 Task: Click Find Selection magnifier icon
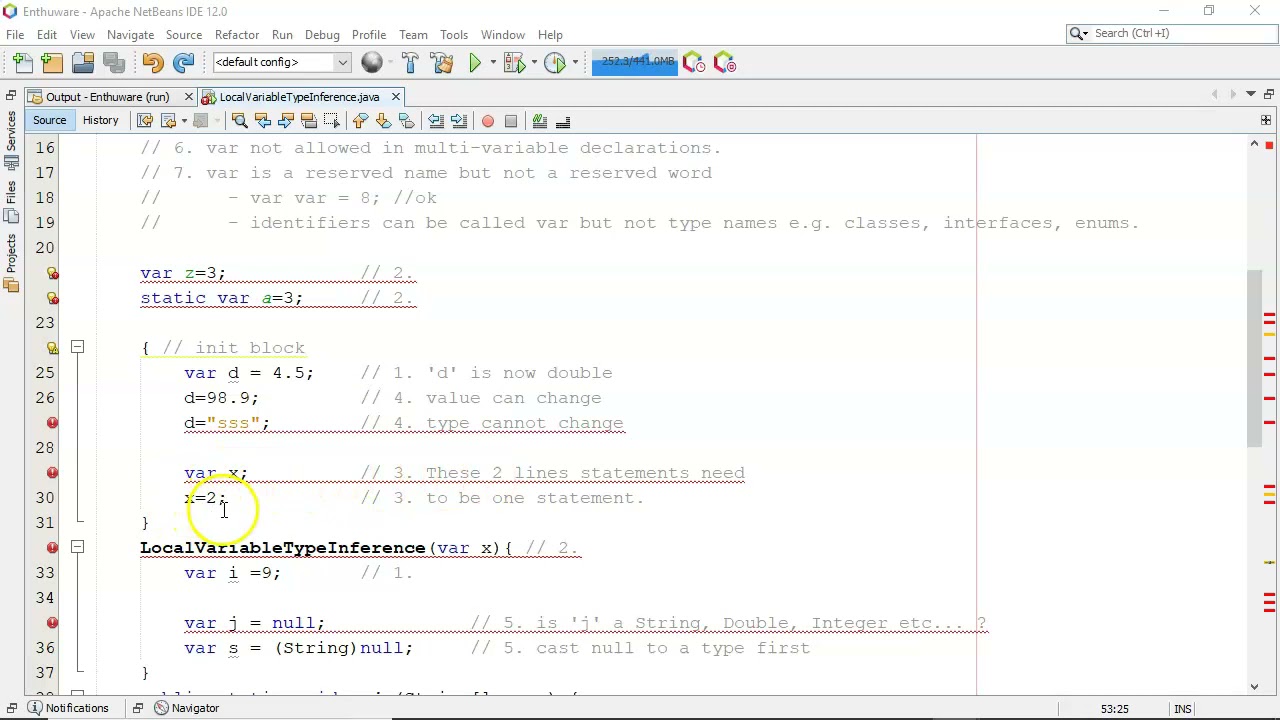pos(239,121)
